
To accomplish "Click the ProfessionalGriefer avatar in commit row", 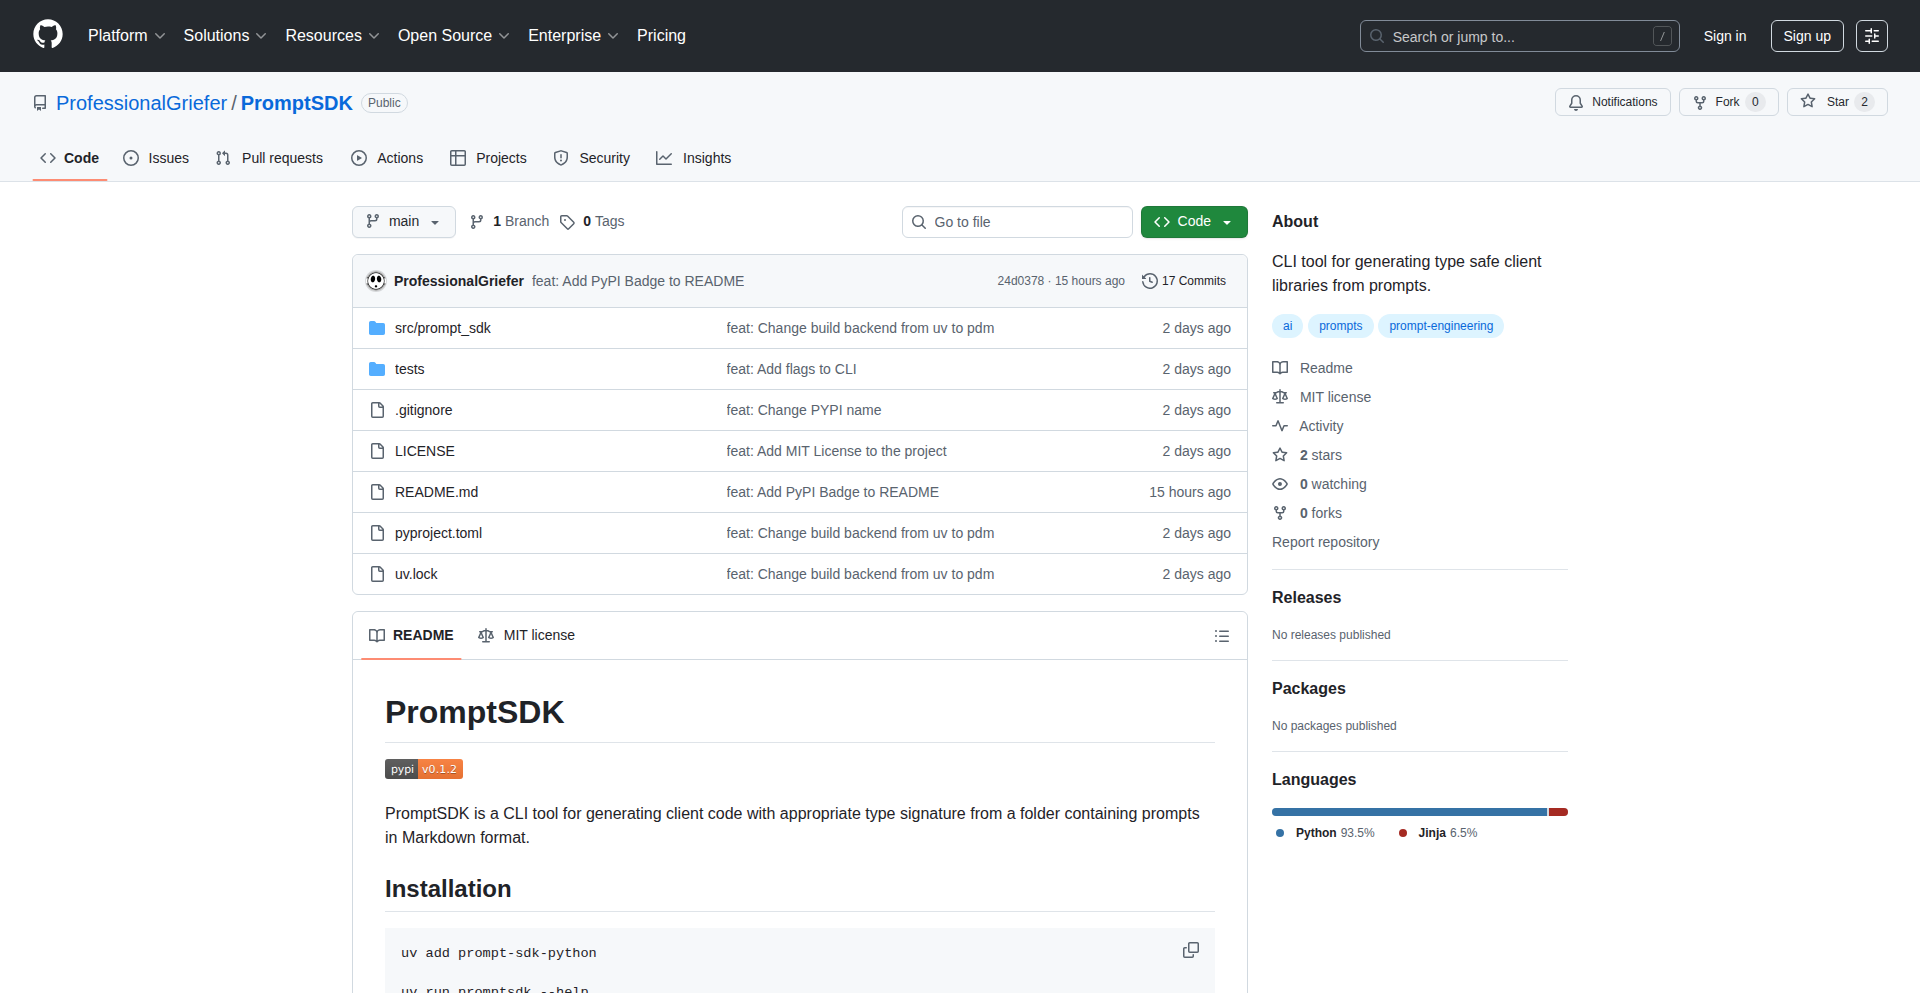I will tap(376, 281).
